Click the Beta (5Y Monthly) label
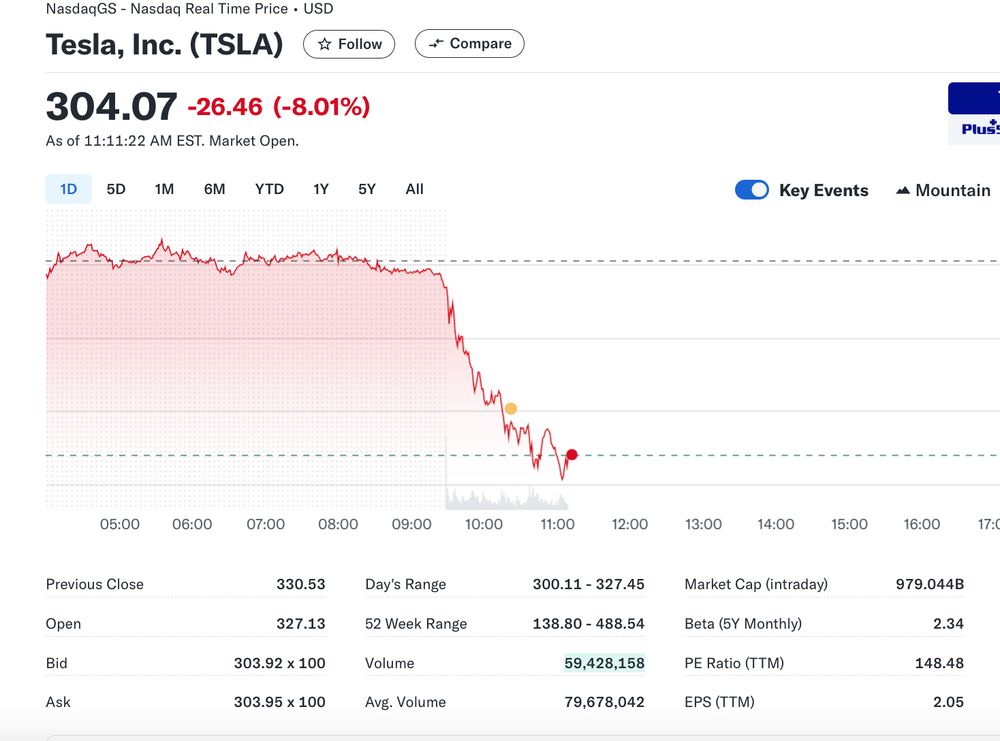 click(743, 624)
